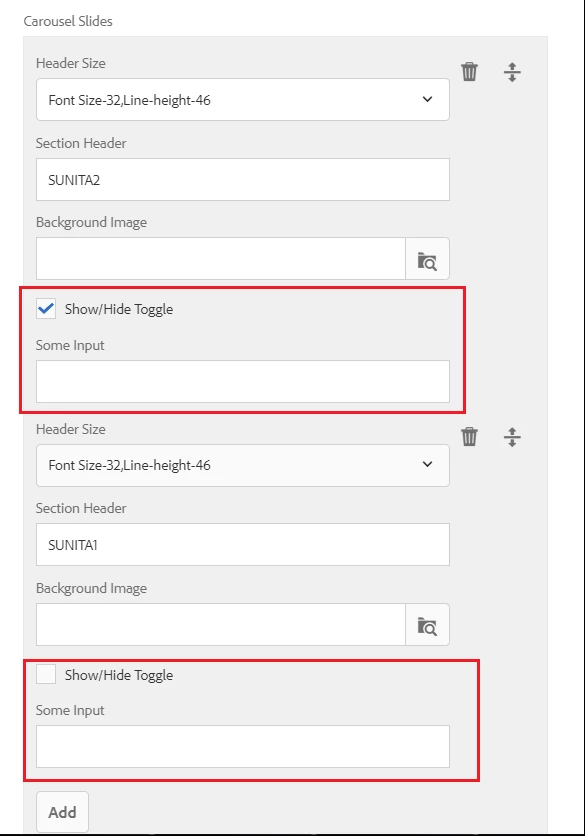
Task: Click Background Image path field of first slide
Action: tap(221, 259)
